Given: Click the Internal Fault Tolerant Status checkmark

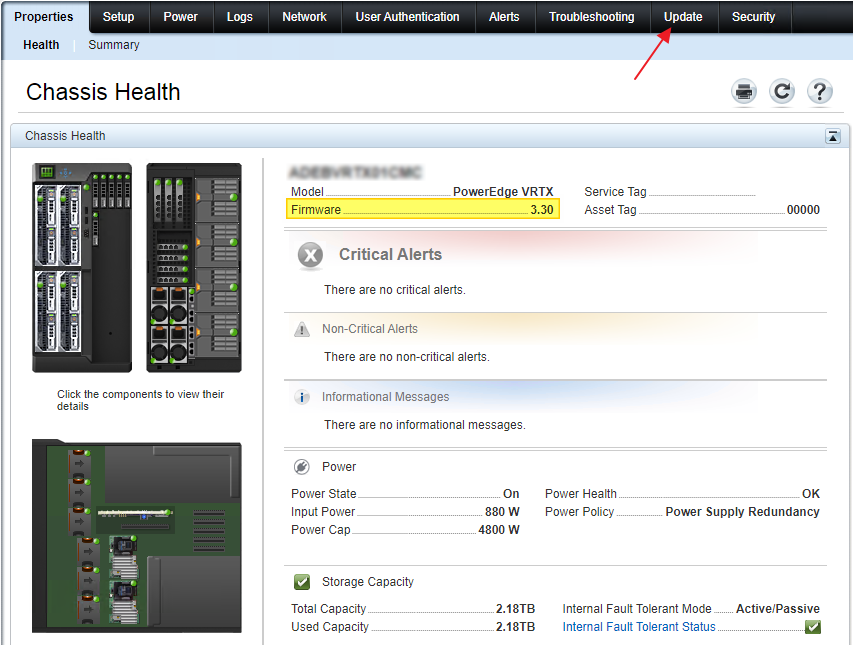Looking at the screenshot, I should (x=813, y=627).
